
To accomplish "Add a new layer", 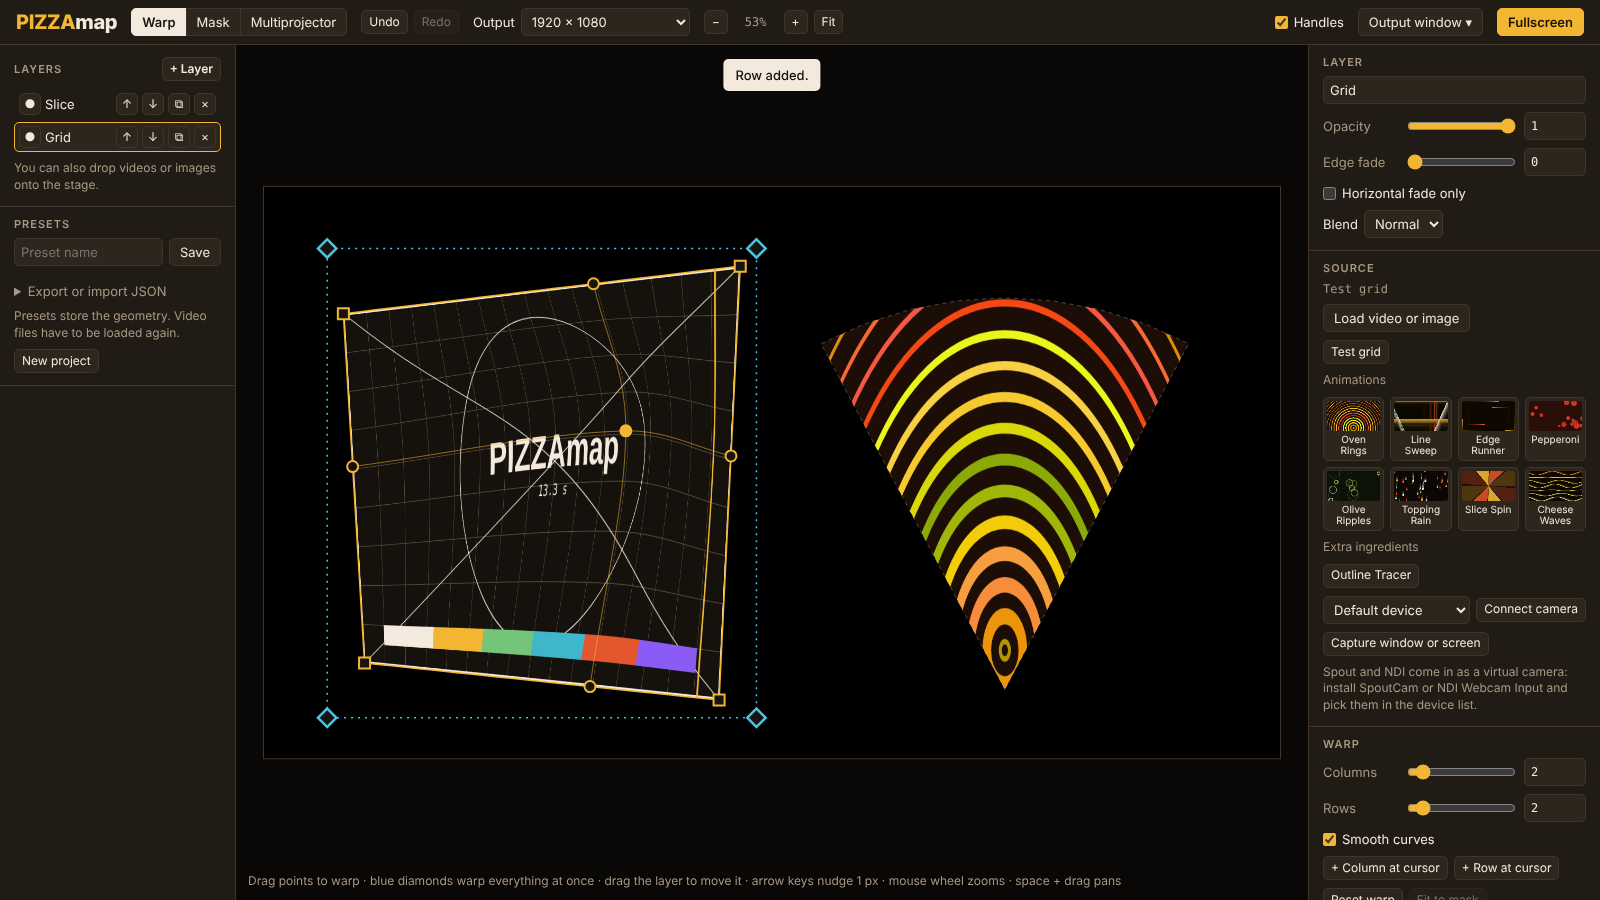I will click(191, 69).
